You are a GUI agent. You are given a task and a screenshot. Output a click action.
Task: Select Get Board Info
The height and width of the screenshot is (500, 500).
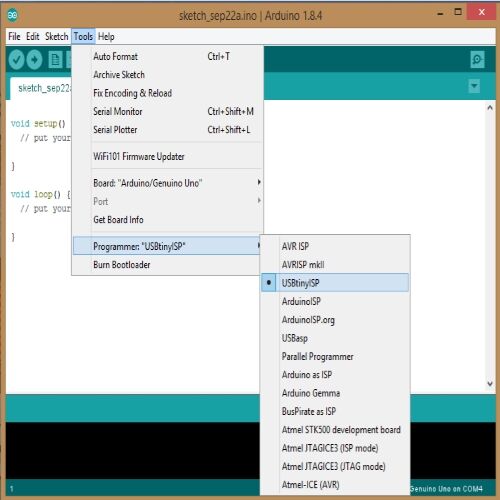click(x=168, y=220)
